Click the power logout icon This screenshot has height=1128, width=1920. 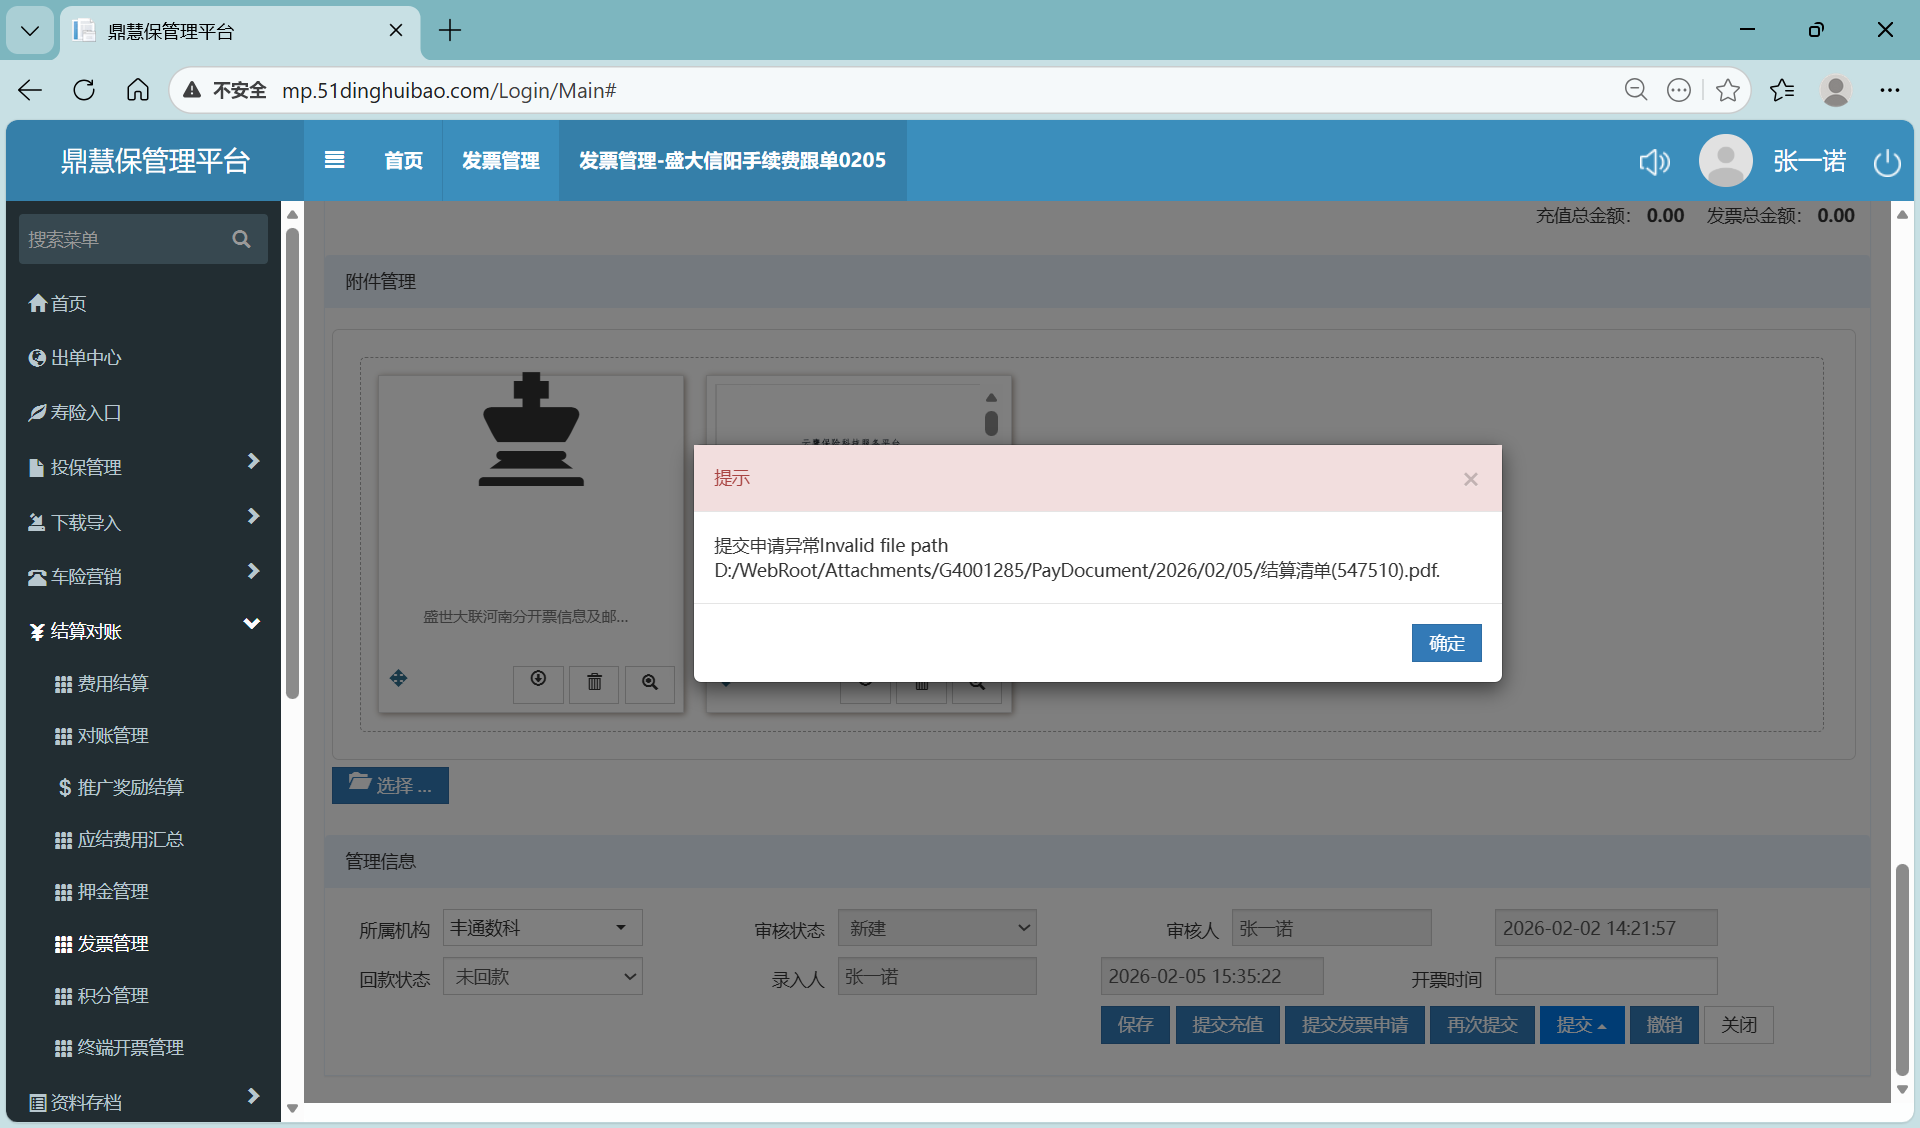click(x=1887, y=162)
